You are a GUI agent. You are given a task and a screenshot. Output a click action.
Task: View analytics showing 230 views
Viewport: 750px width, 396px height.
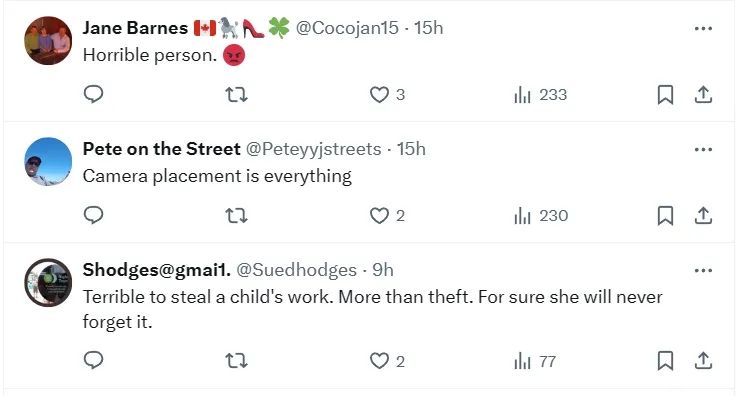pyautogui.click(x=541, y=216)
